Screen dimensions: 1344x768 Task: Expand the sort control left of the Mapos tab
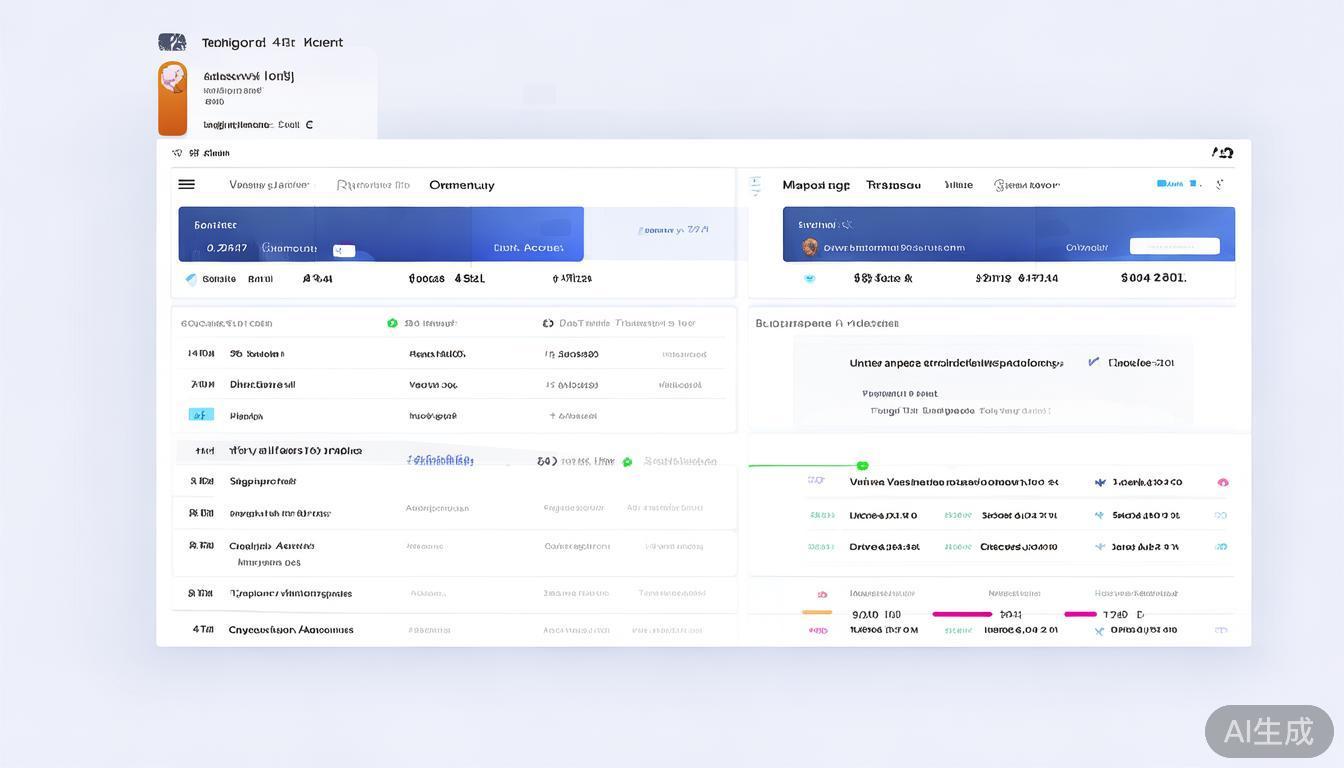click(755, 185)
